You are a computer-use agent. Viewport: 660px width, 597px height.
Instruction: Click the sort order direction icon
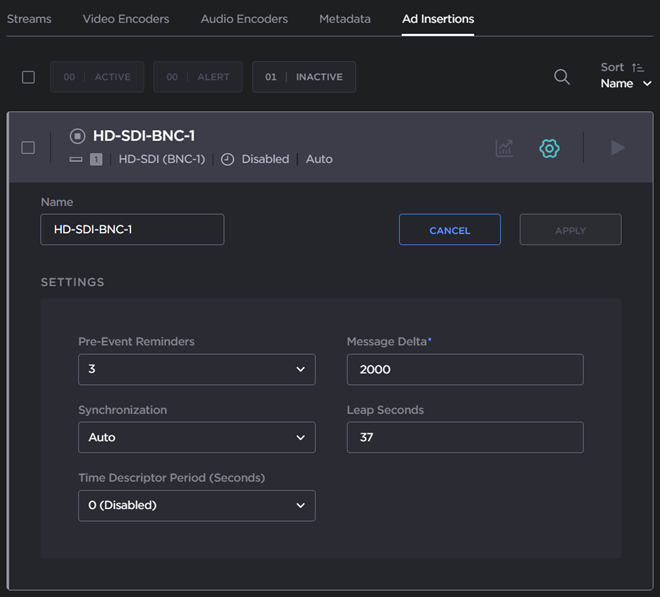click(638, 67)
